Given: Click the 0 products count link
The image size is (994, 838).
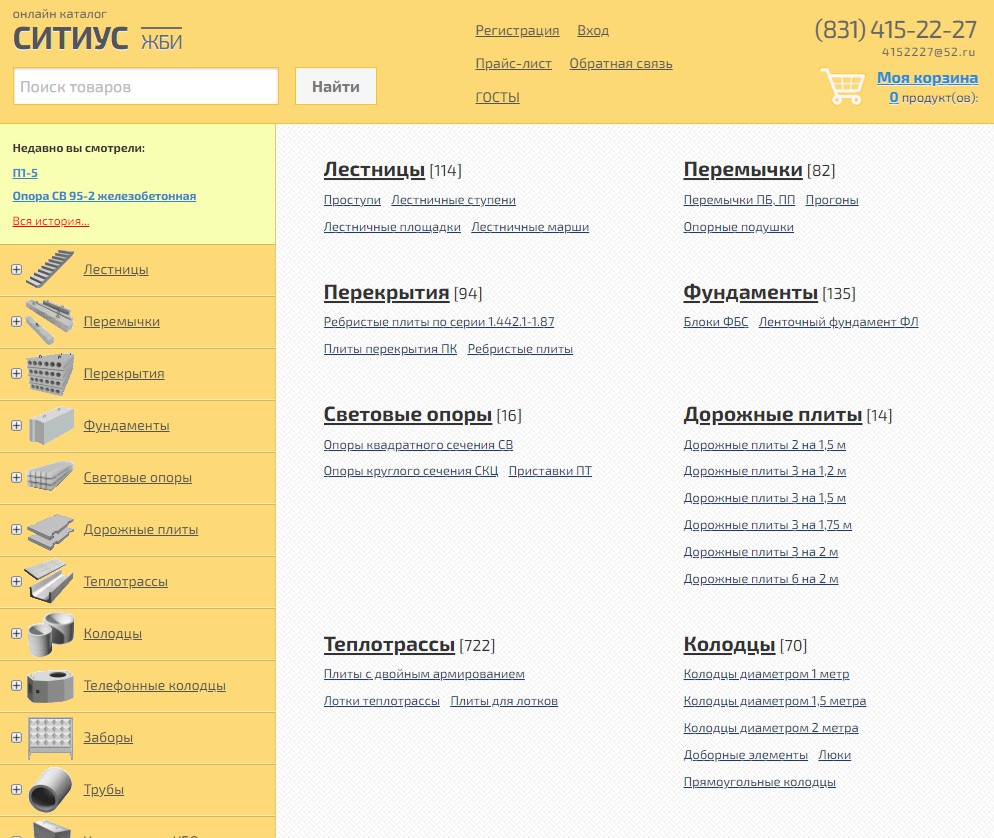Looking at the screenshot, I should coord(894,97).
